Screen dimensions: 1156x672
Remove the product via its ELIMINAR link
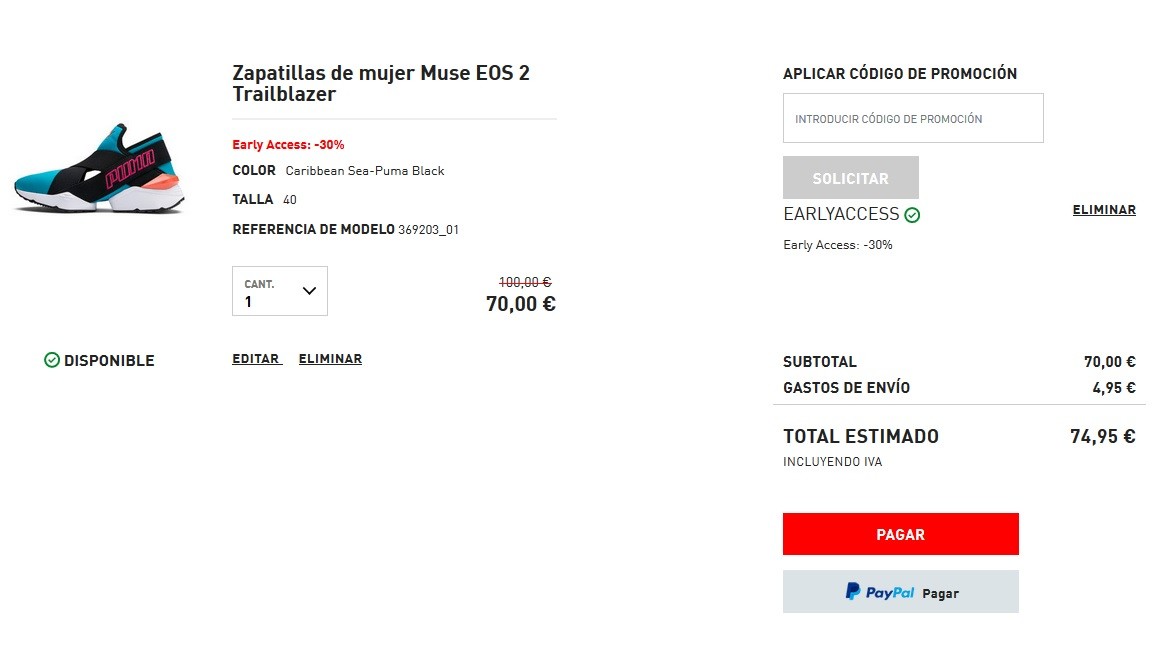[330, 359]
